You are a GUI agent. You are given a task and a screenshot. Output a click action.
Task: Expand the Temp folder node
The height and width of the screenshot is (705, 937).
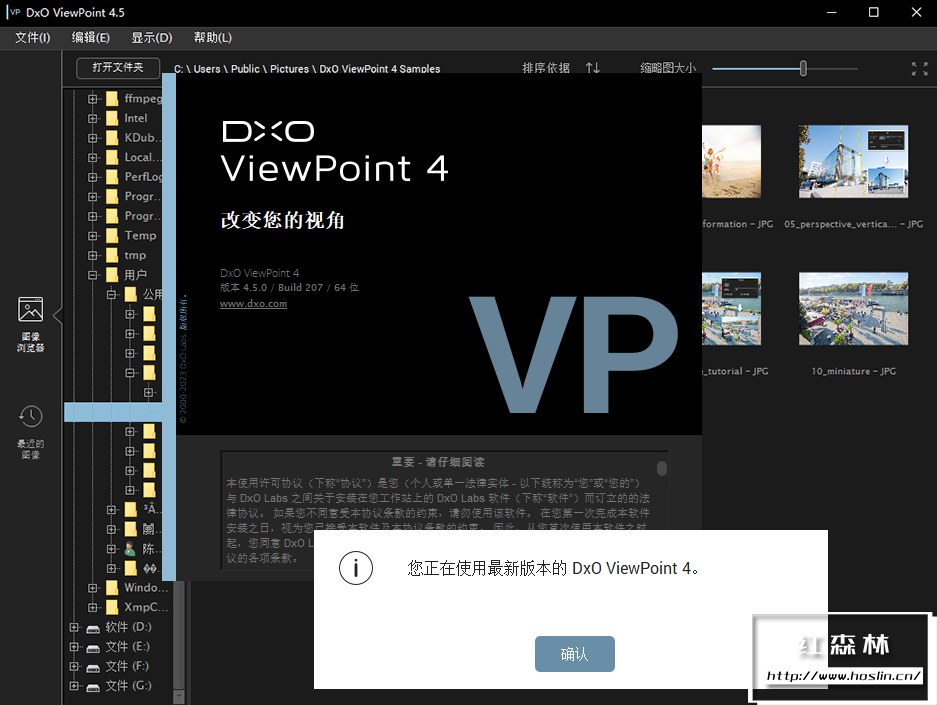pyautogui.click(x=93, y=235)
